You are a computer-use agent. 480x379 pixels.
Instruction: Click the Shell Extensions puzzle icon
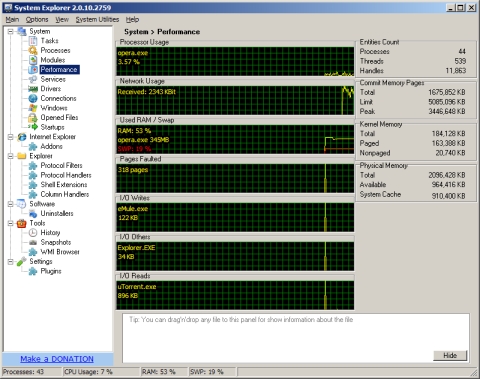coord(33,185)
